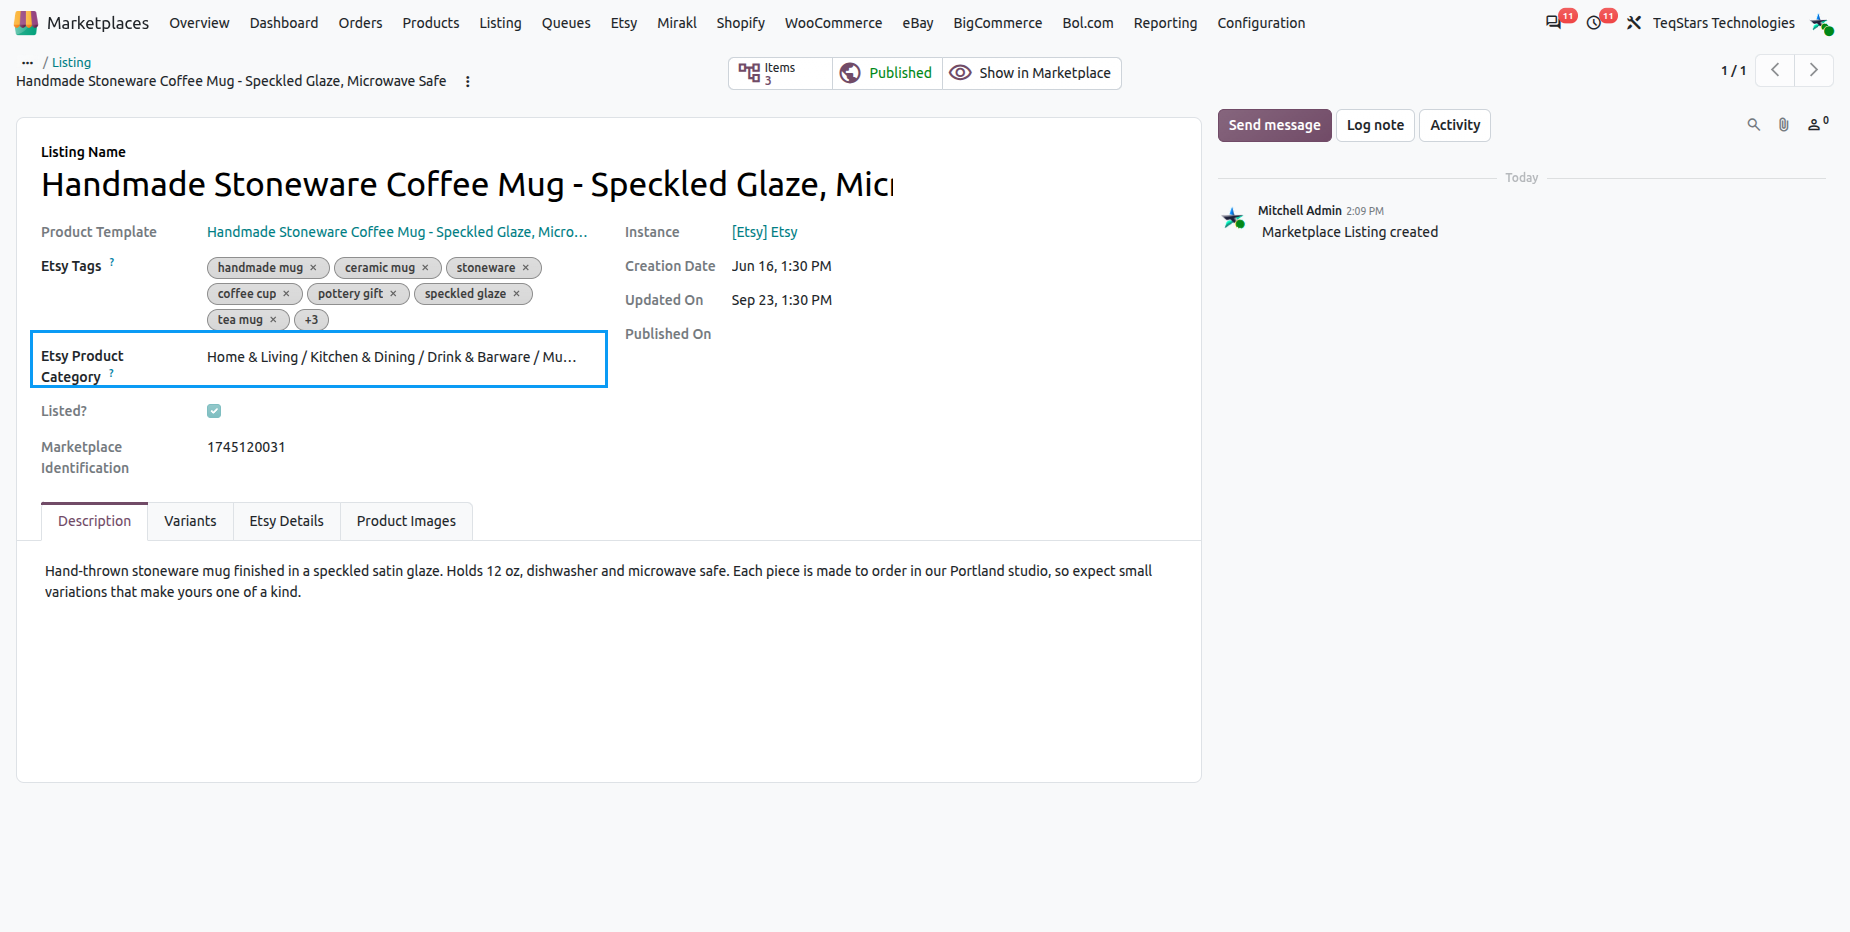Open the [Etsy] Etsy instance link
The image size is (1850, 932).
[765, 232]
